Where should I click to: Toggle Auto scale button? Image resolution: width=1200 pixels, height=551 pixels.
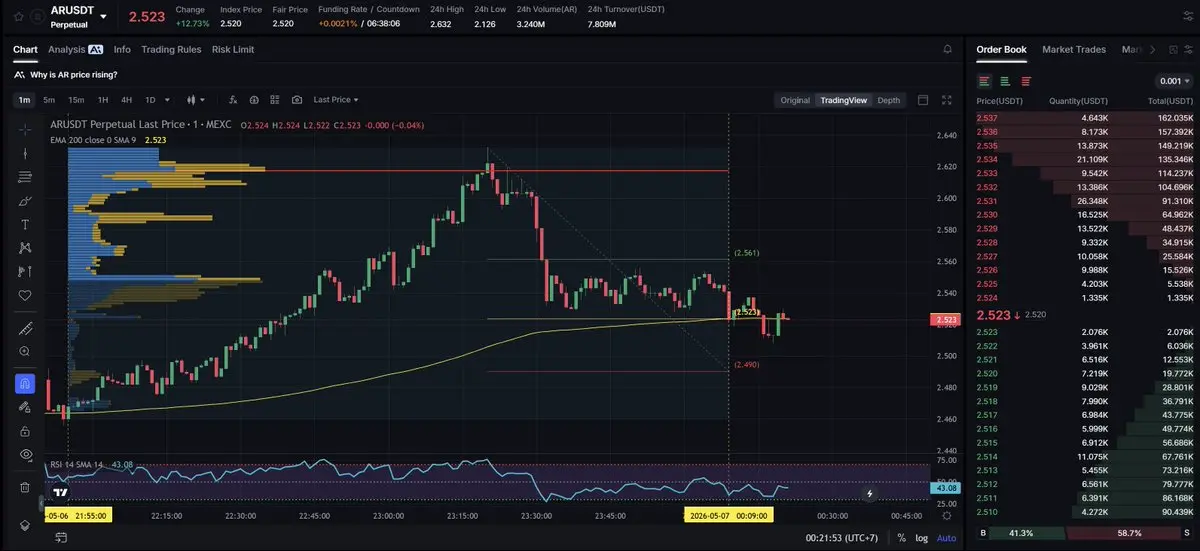[946, 538]
